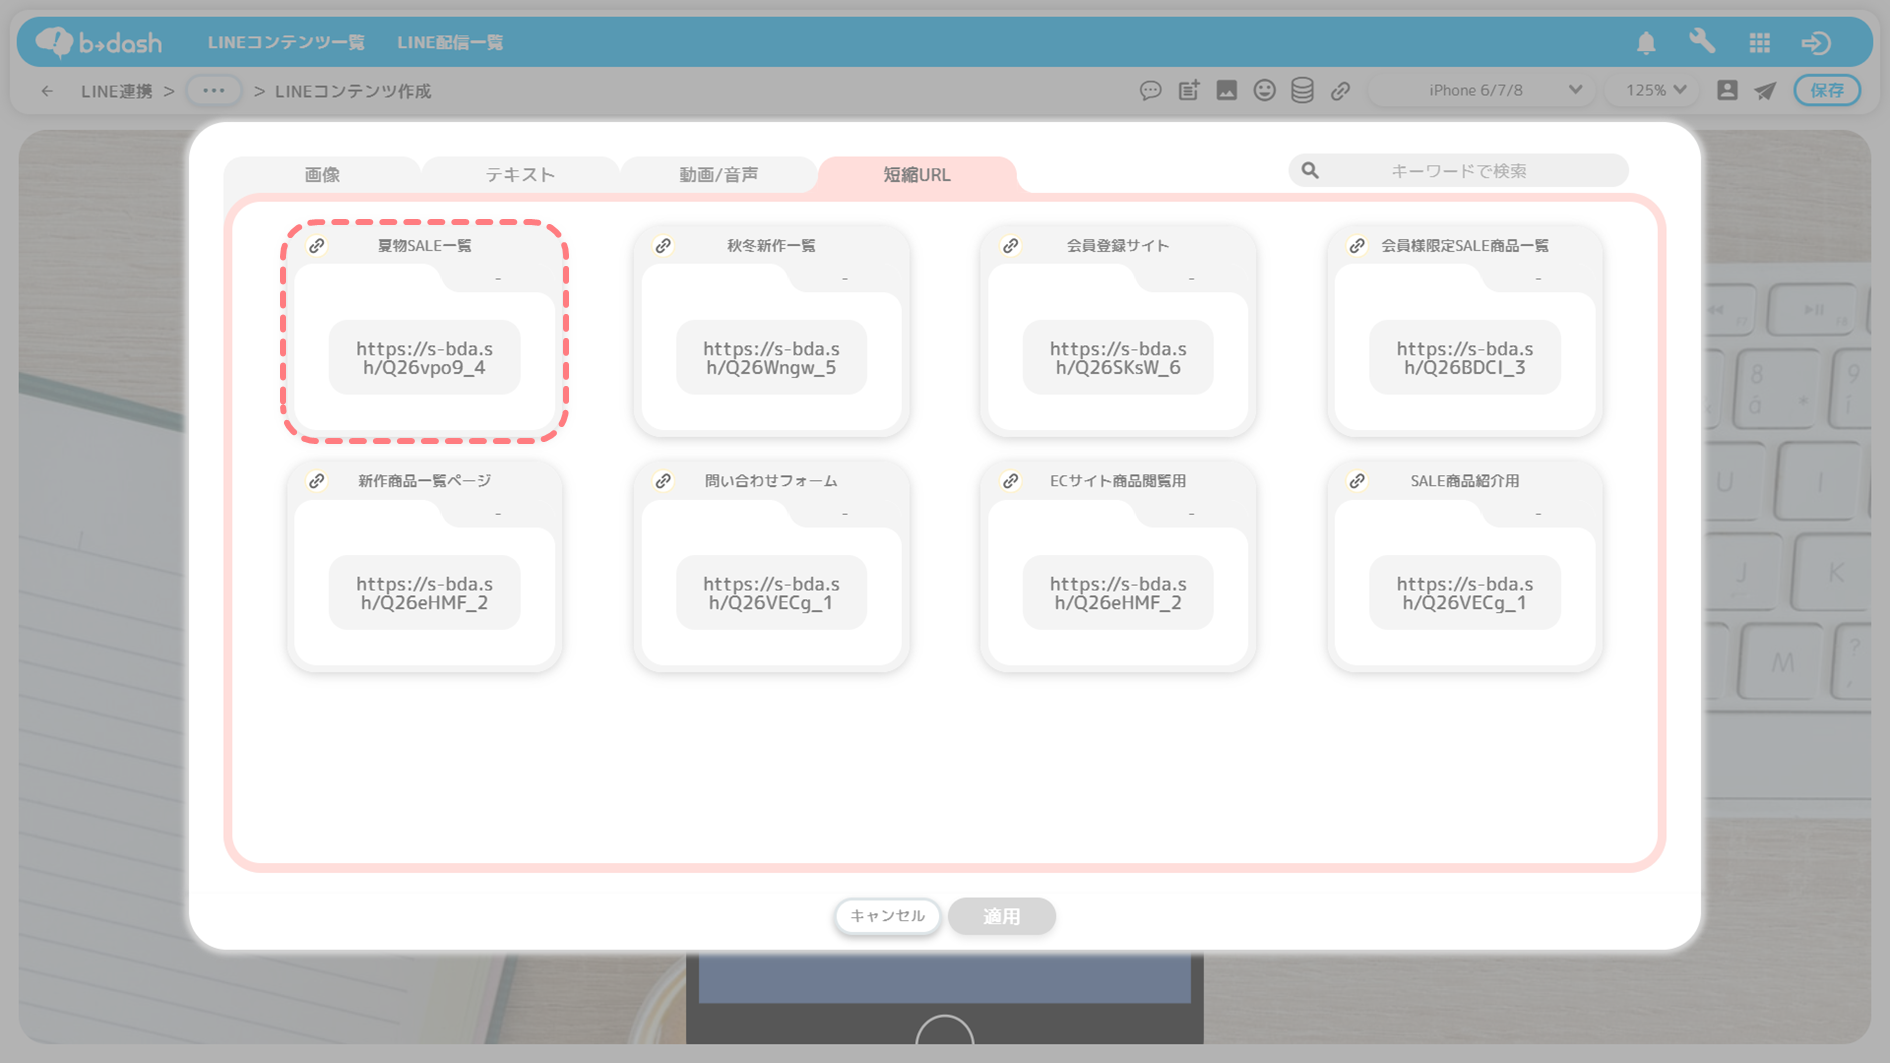
Task: Click the emoji smiley icon
Action: [x=1265, y=91]
